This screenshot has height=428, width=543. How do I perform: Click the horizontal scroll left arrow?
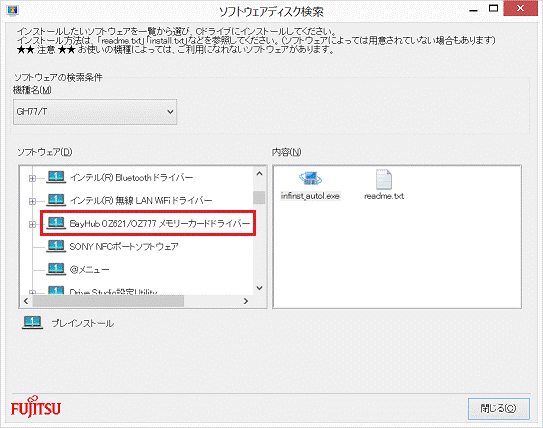click(x=26, y=301)
